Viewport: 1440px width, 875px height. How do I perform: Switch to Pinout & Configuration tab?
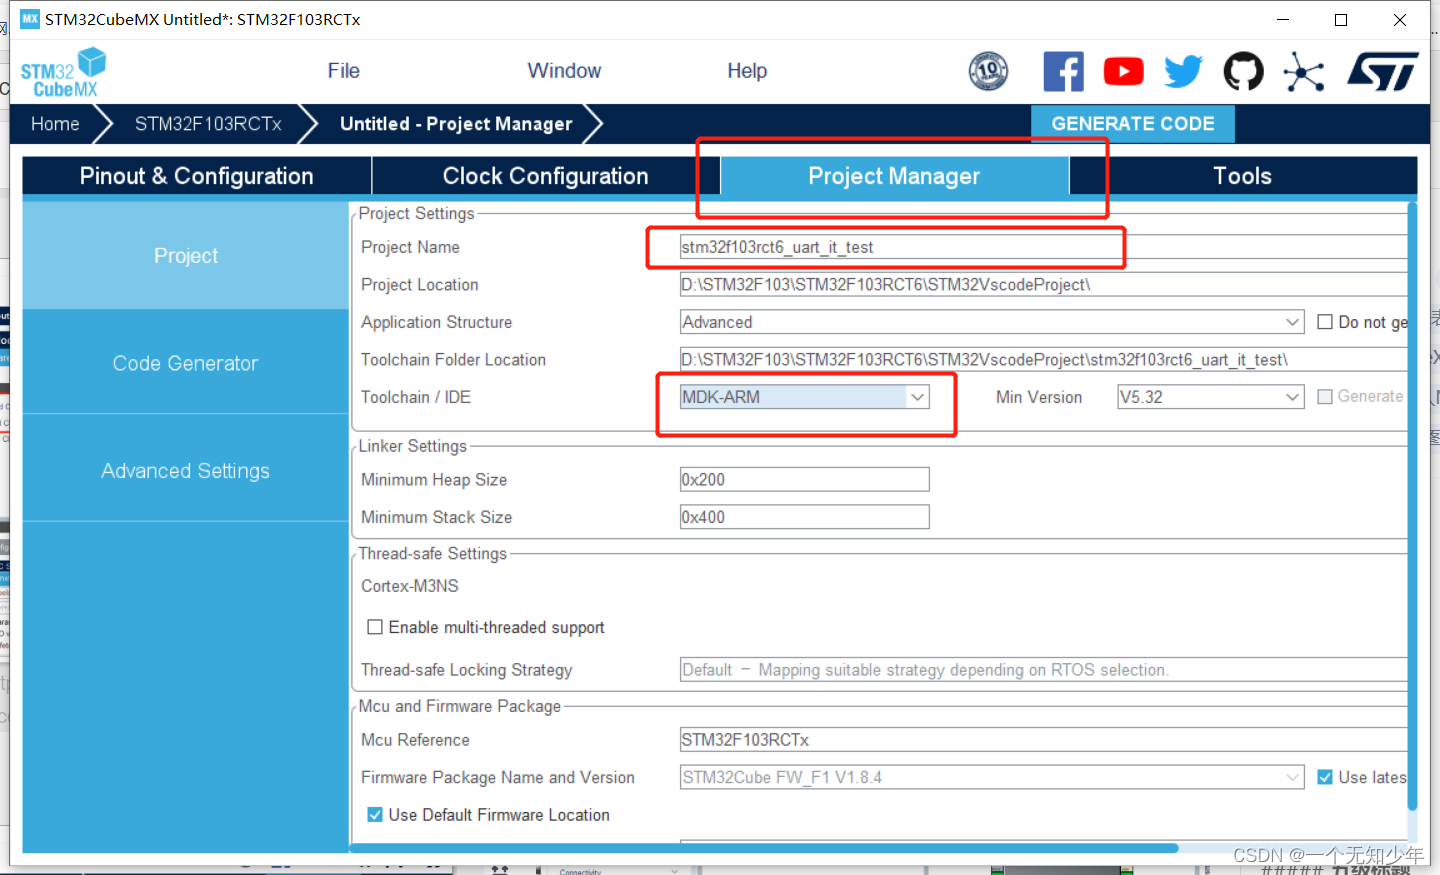(197, 176)
